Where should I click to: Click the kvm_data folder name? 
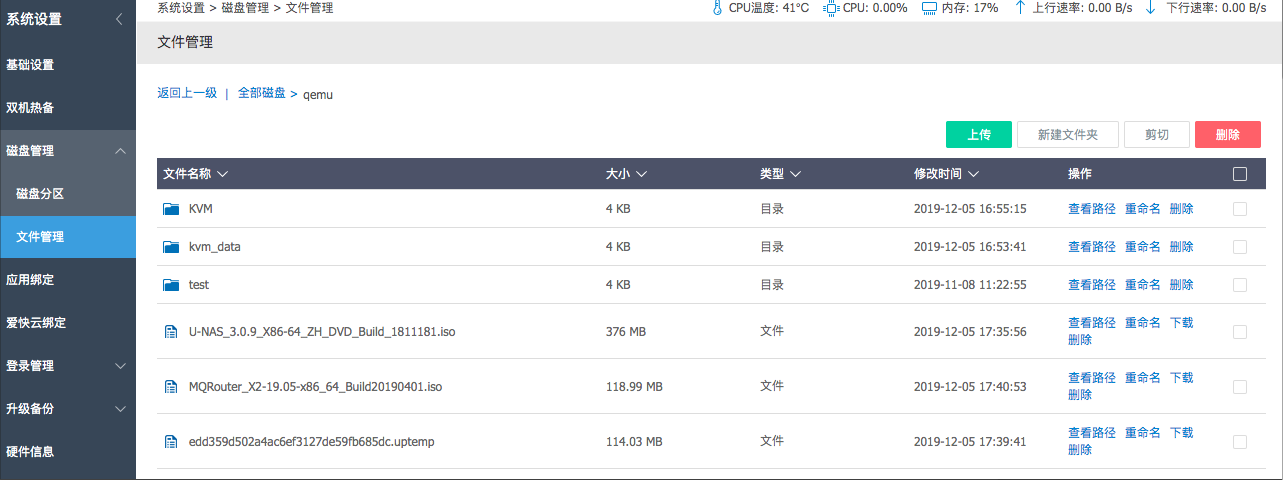tap(215, 247)
